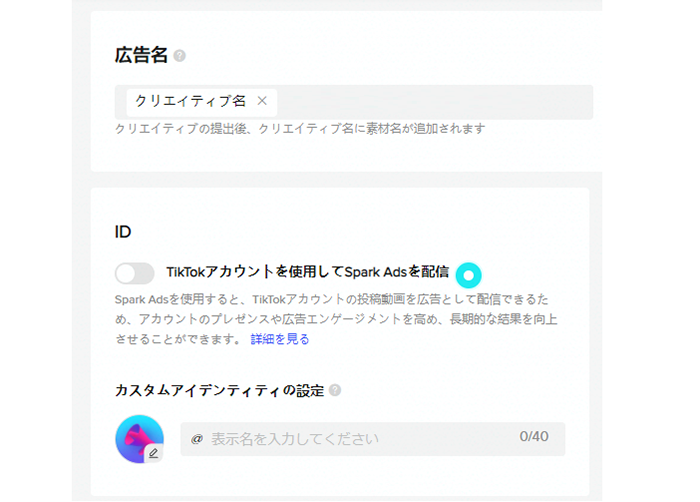This screenshot has height=502, width=700.
Task: Remove the クリエイティブ名 tag with its X
Action: click(x=262, y=101)
